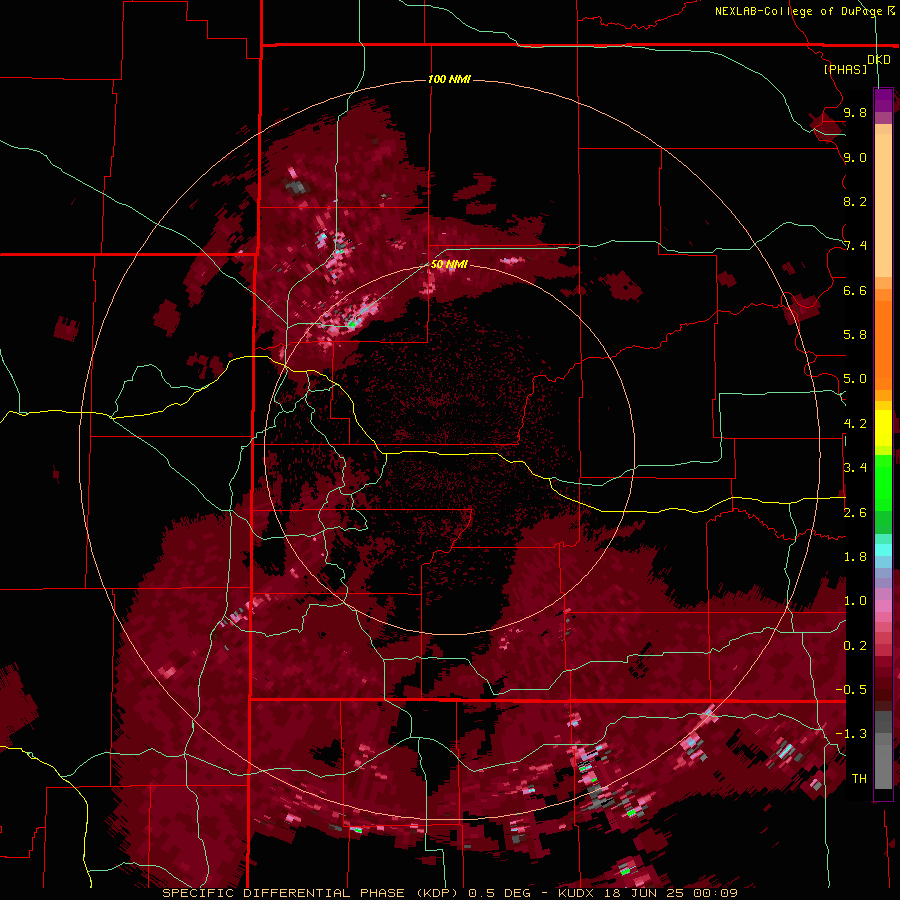Click the KDP product caption at bottom

pos(449,893)
